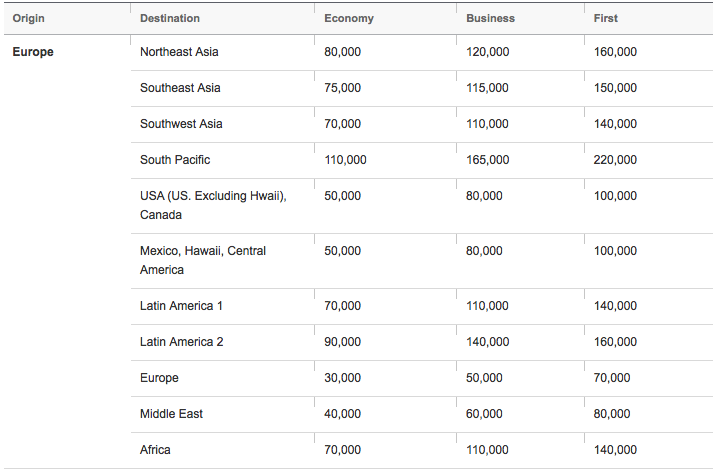Click Mexico, Hawaii, Central America cell
Screen dimensions: 717x475
click(203, 260)
